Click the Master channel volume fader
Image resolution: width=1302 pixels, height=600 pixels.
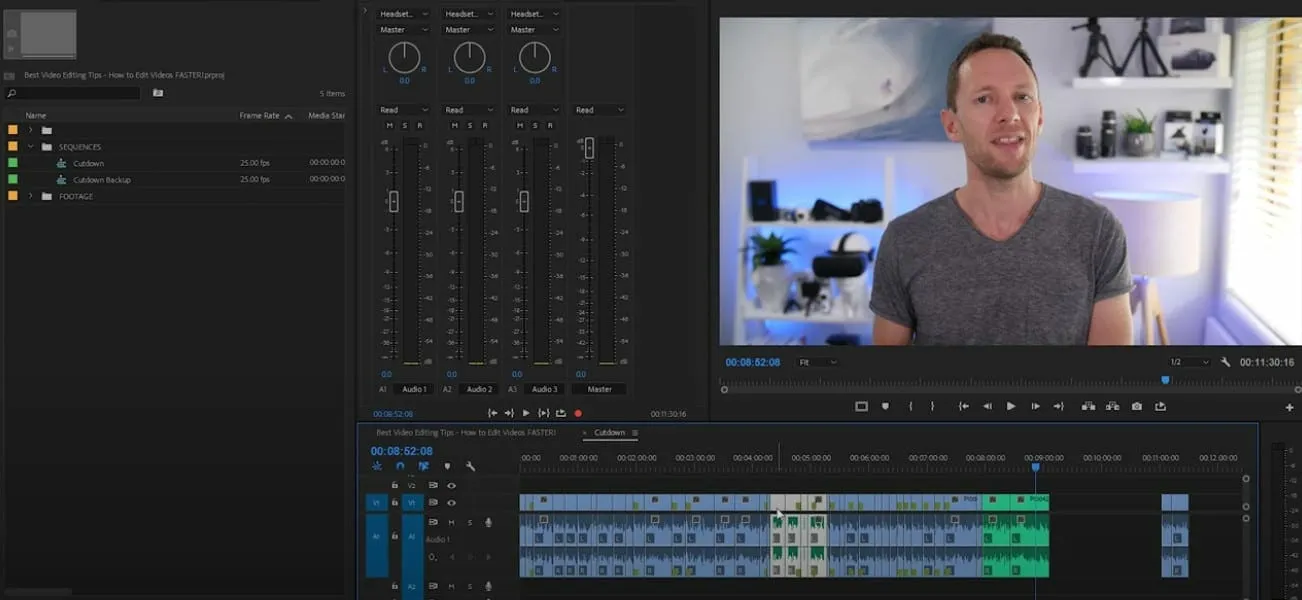click(x=589, y=149)
